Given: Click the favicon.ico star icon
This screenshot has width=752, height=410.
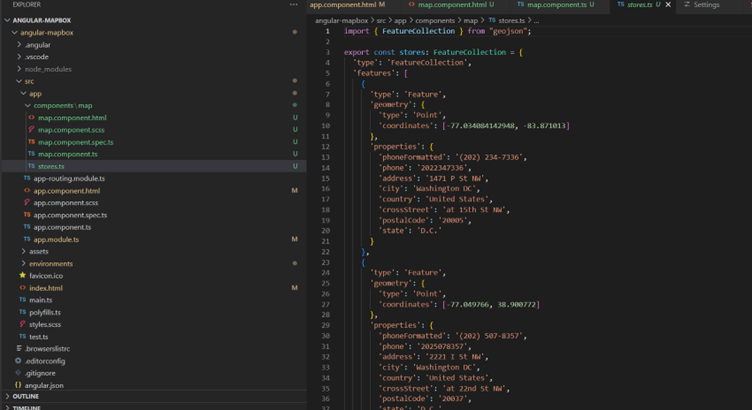Looking at the screenshot, I should [x=23, y=276].
